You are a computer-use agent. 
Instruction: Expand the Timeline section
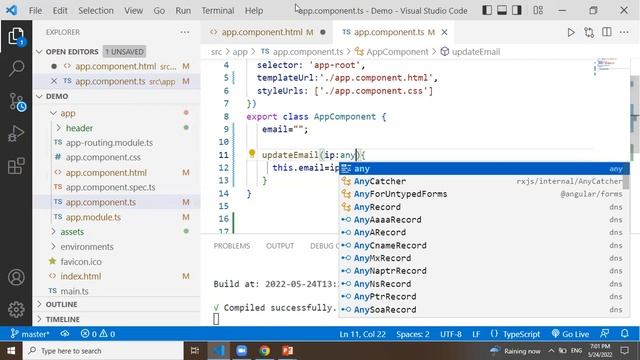pos(40,319)
